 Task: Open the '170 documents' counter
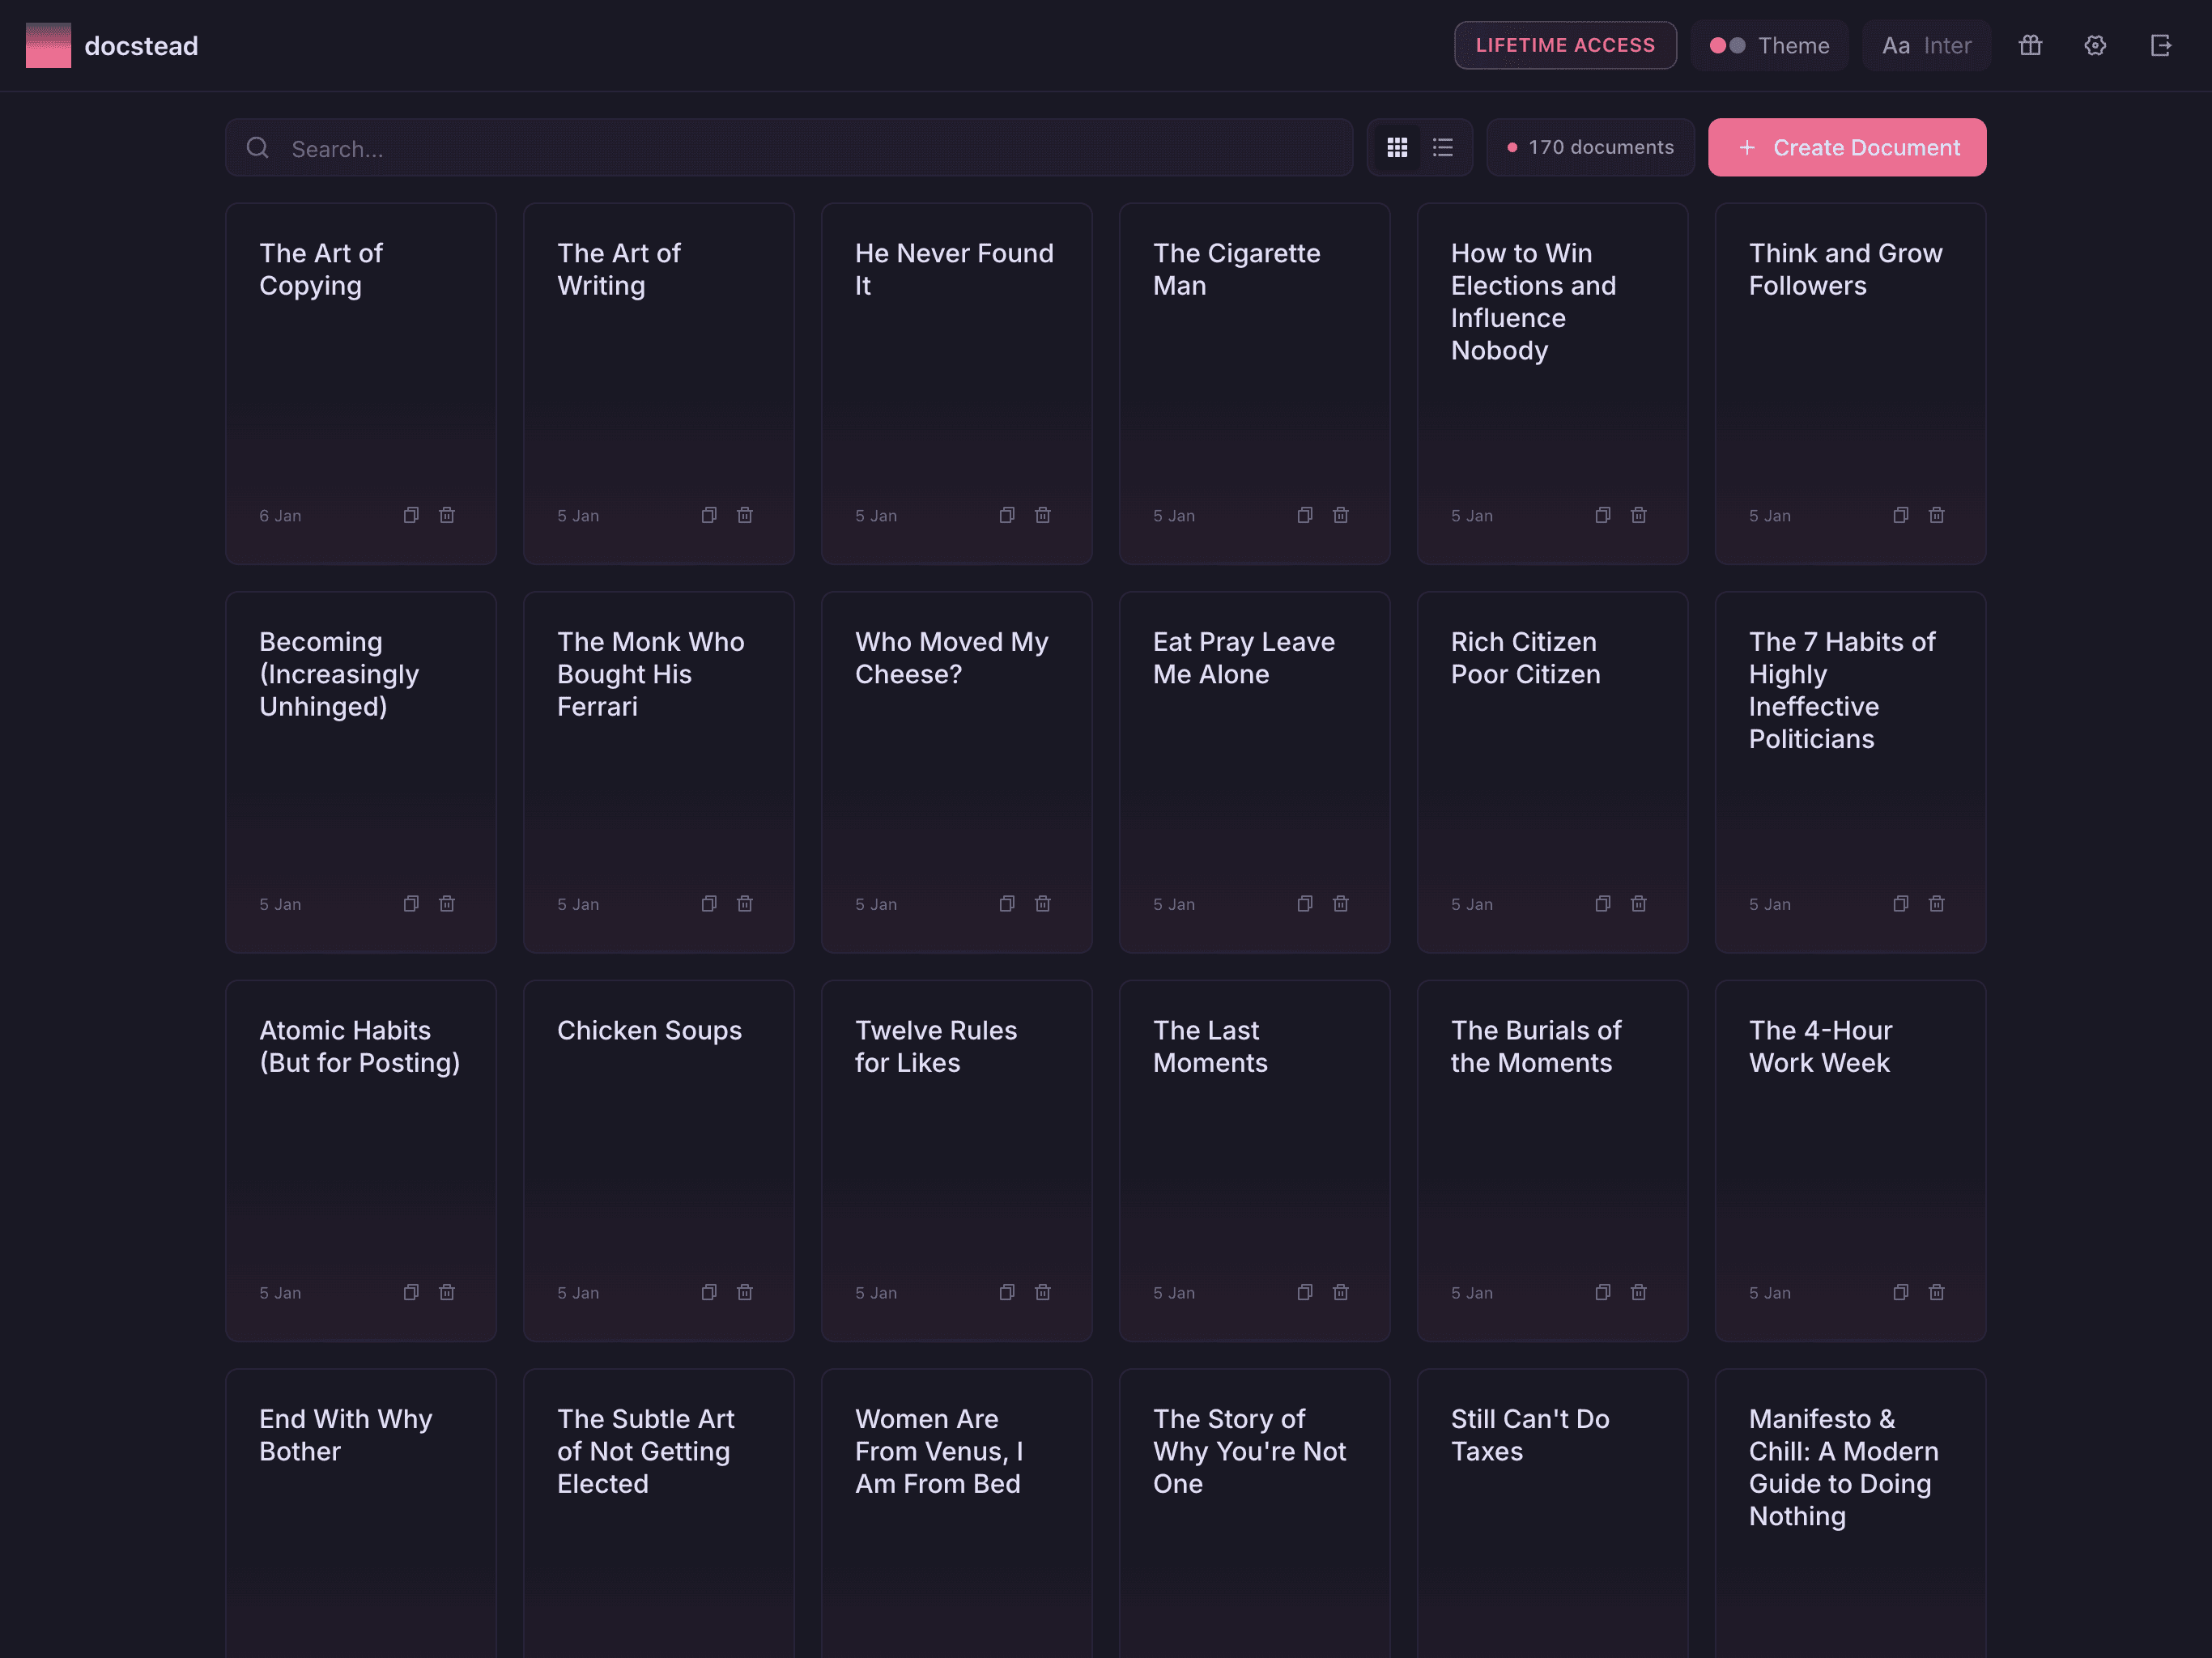pyautogui.click(x=1590, y=147)
